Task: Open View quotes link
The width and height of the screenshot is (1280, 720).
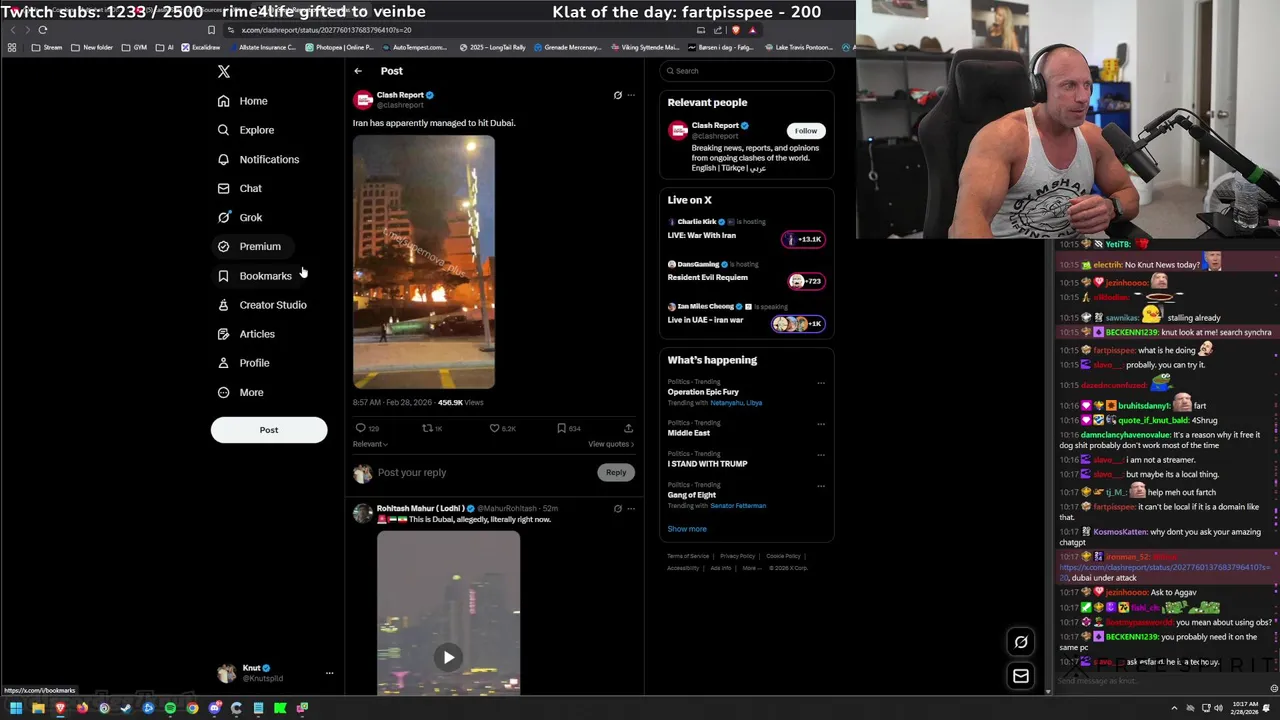Action: click(611, 444)
